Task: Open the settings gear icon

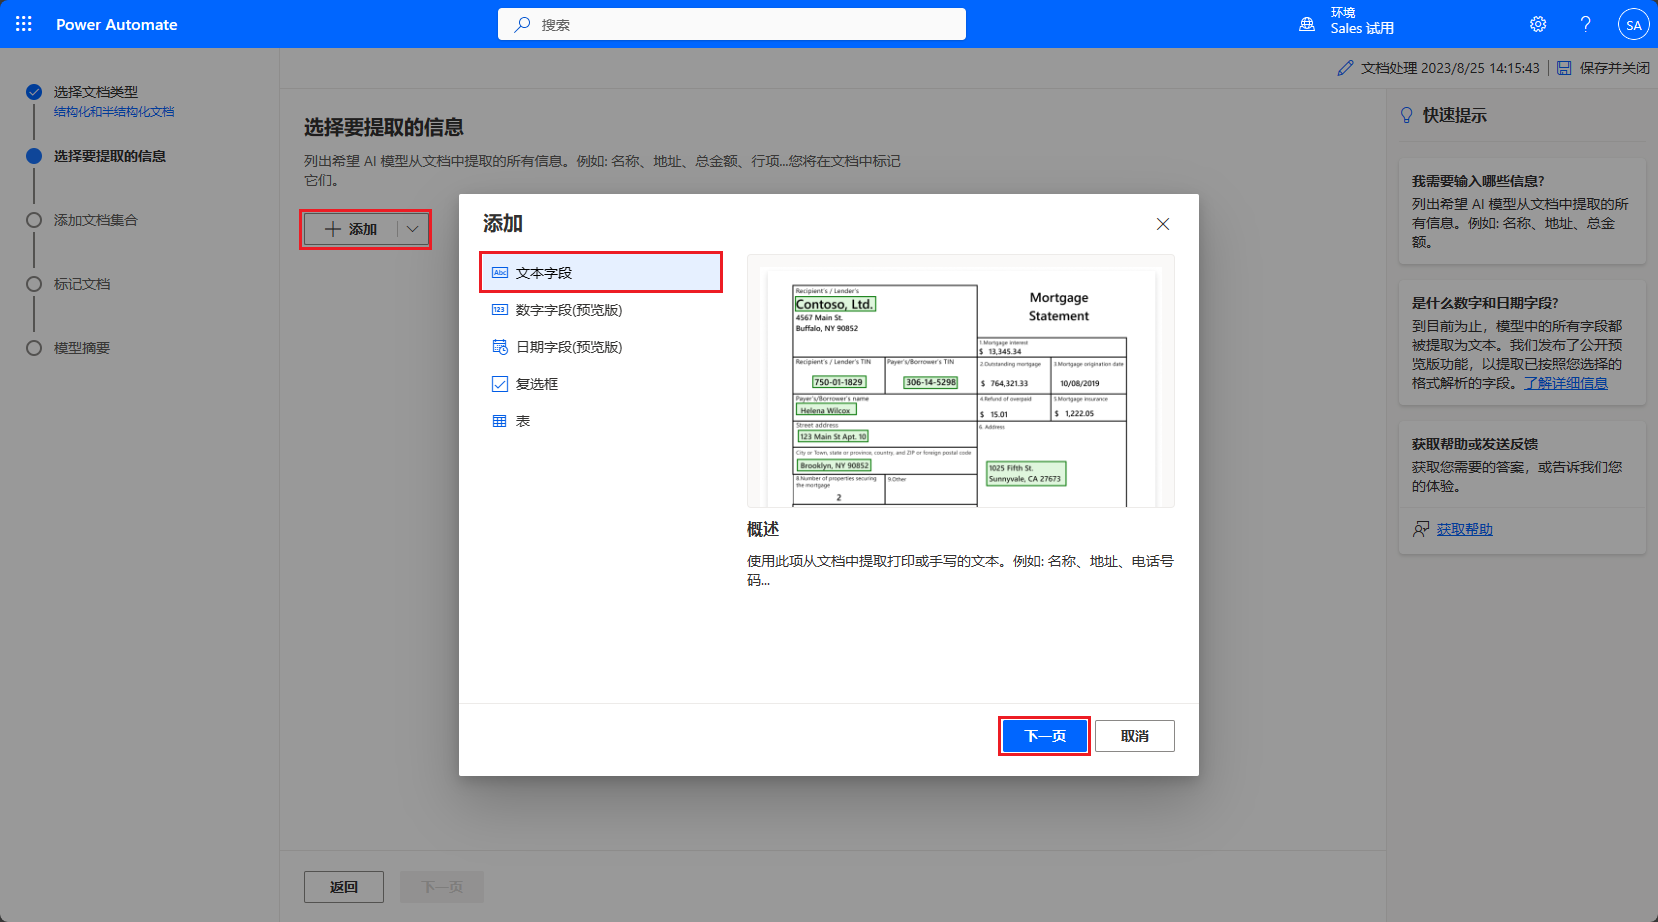Action: 1538,24
